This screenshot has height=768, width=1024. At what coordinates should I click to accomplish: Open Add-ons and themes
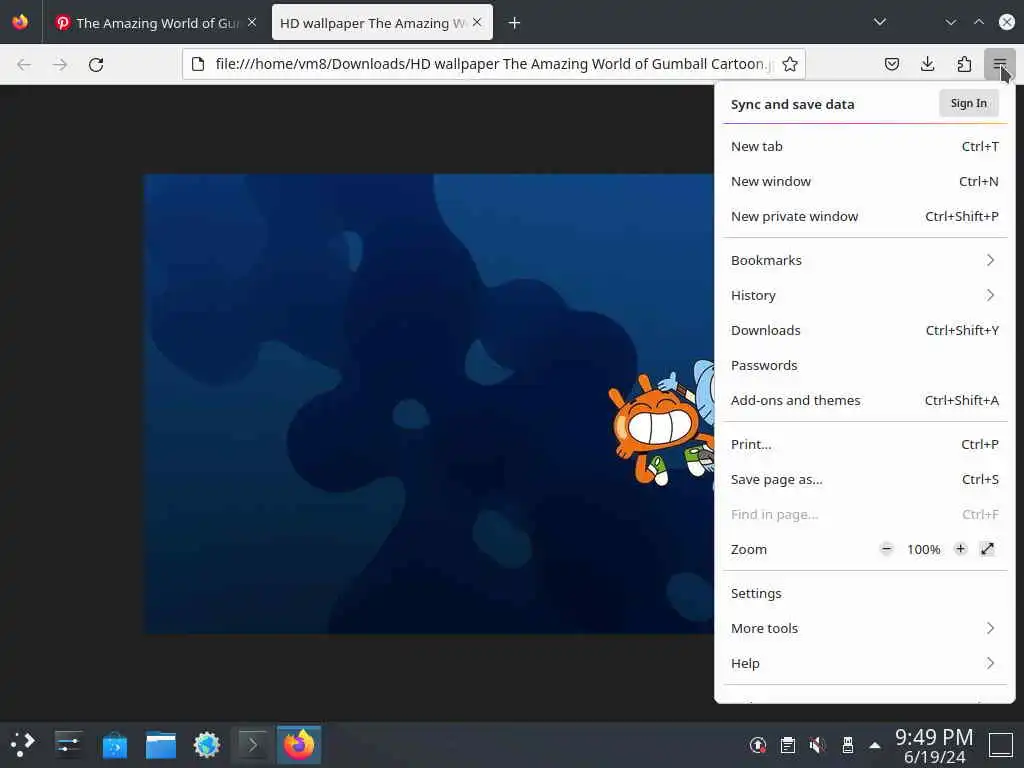(865, 400)
